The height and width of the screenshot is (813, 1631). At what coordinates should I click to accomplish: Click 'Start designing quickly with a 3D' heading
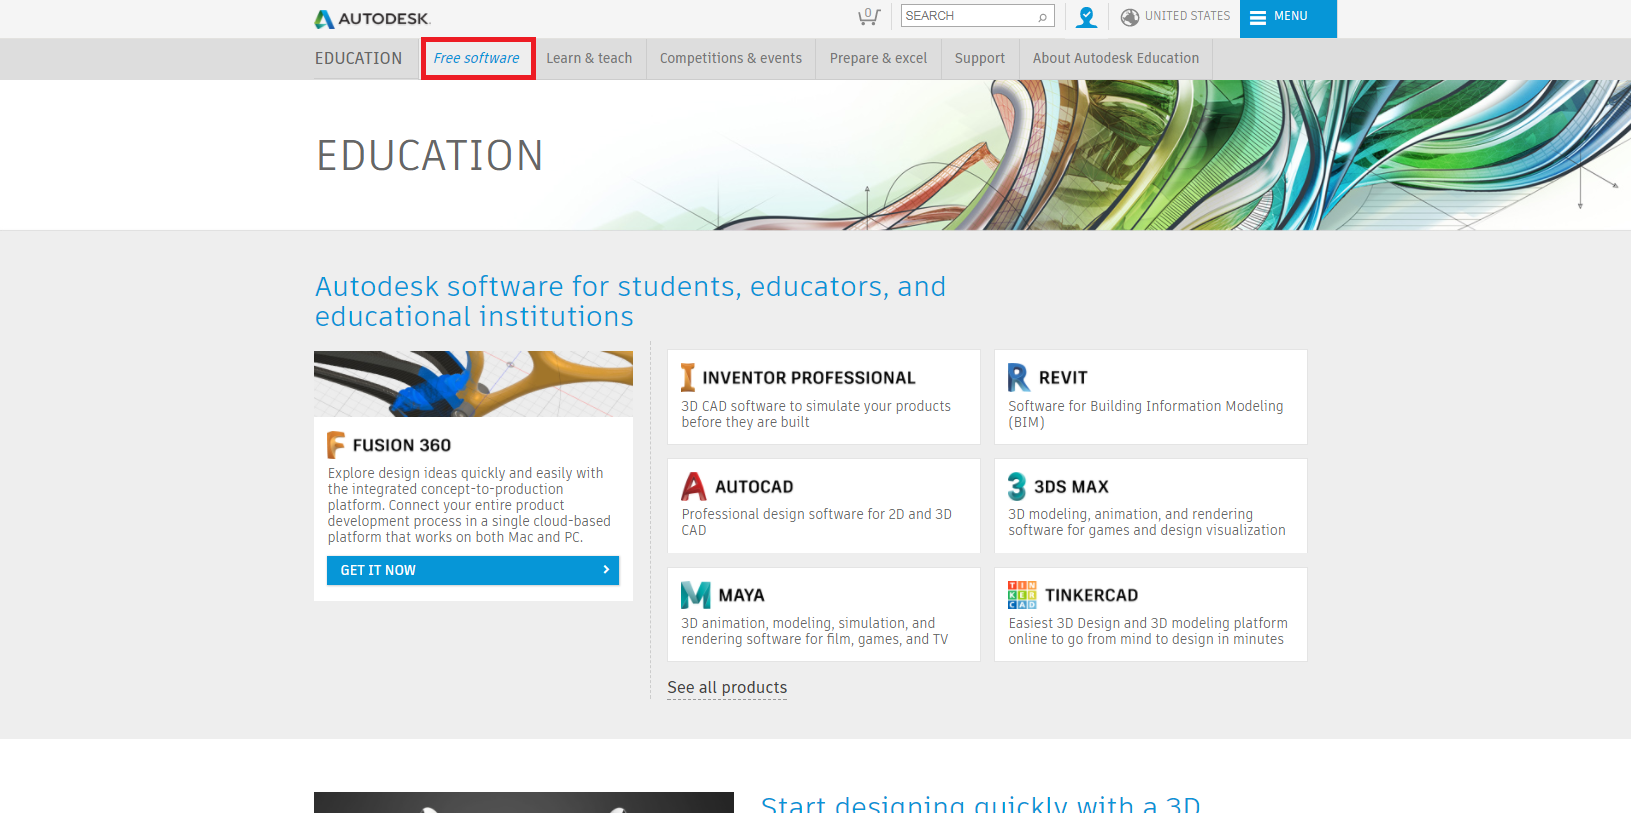point(980,802)
